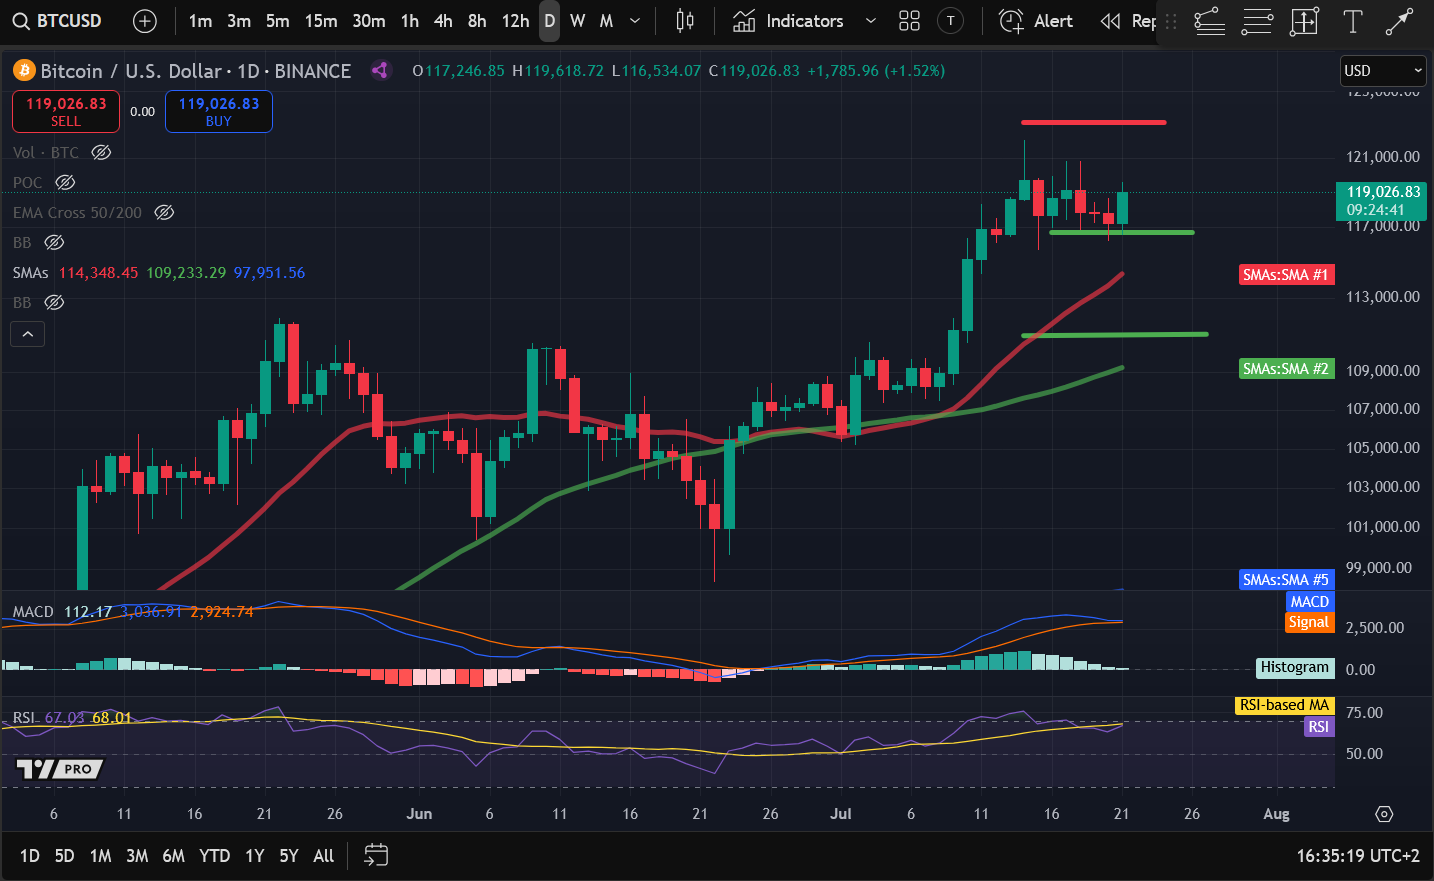Click the MACD scale label

click(x=1309, y=602)
